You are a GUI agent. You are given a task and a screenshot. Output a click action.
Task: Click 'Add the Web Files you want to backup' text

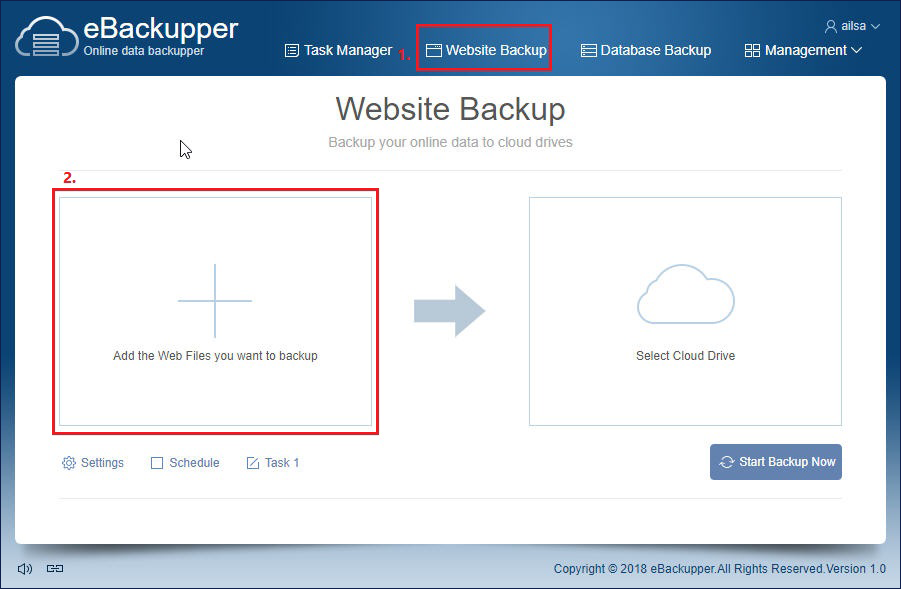(215, 356)
